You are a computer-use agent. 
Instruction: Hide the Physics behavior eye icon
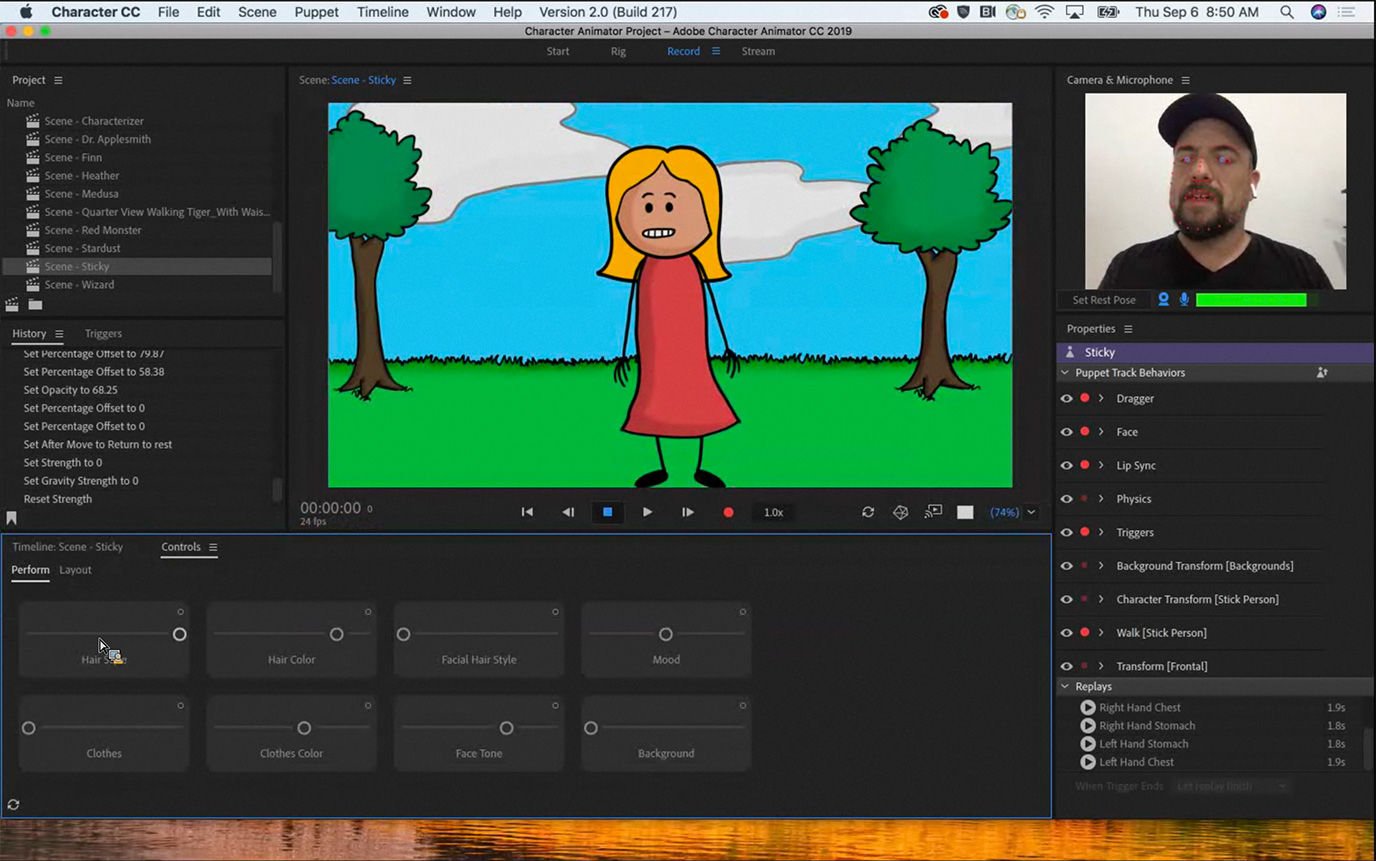(x=1066, y=499)
